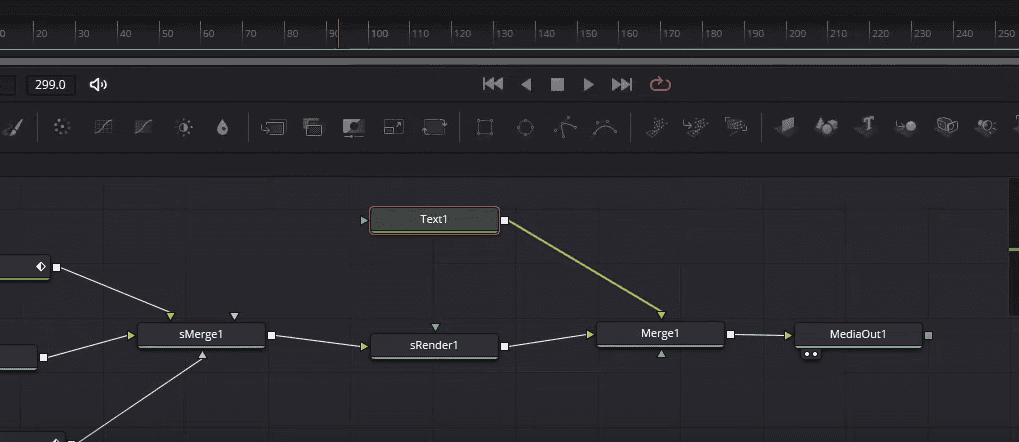Select the sMerge1 node
Viewport: 1019px width, 442px height.
(x=201, y=335)
